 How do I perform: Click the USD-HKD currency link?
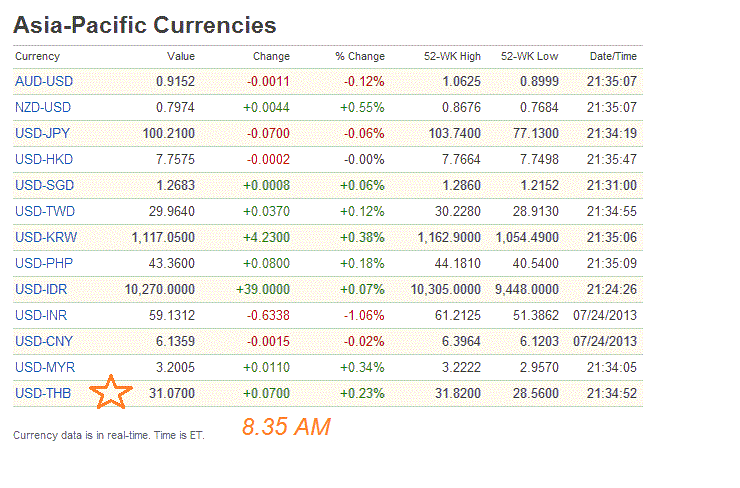(44, 160)
